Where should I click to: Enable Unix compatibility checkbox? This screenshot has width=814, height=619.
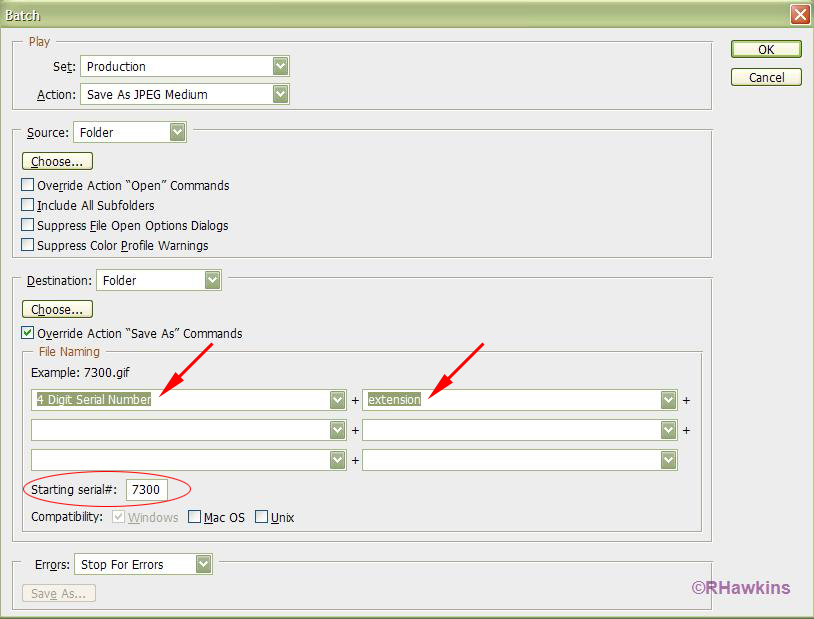click(x=262, y=517)
